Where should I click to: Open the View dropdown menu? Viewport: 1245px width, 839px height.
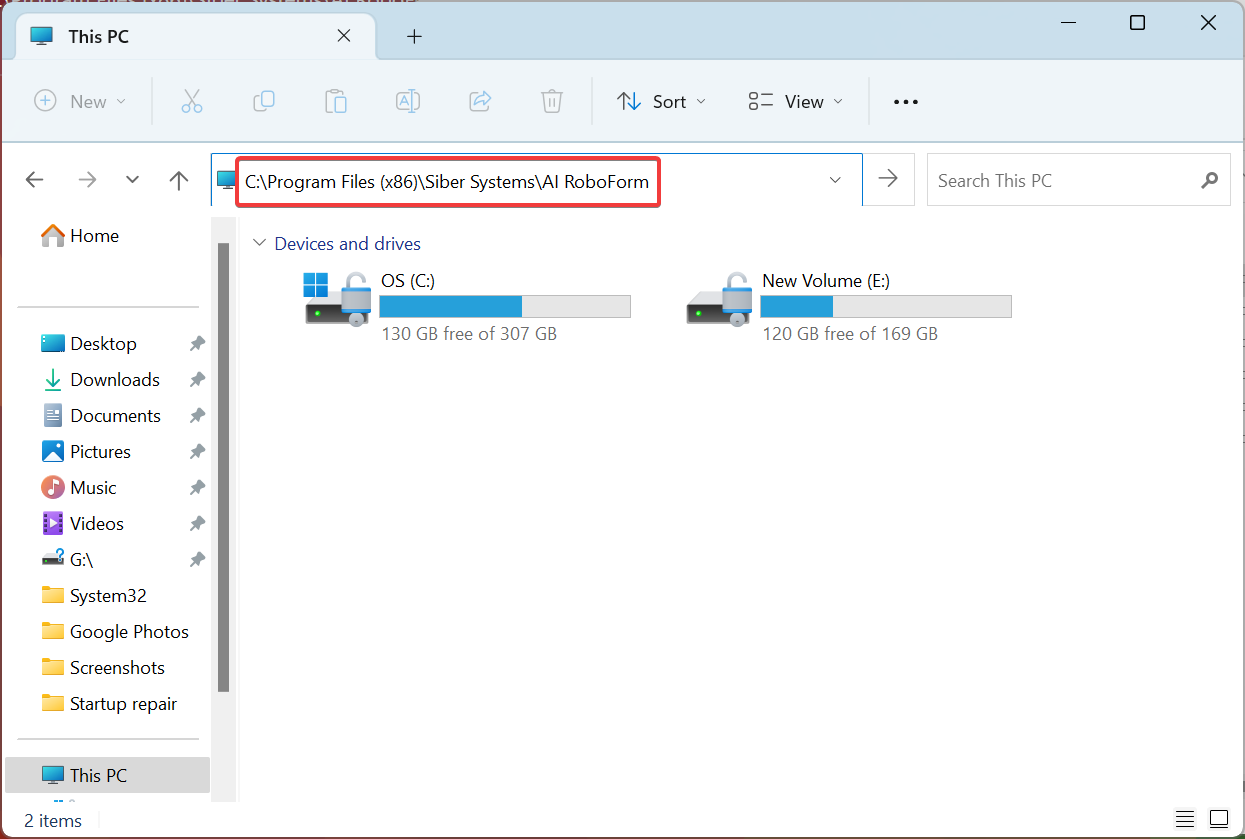[x=796, y=101]
